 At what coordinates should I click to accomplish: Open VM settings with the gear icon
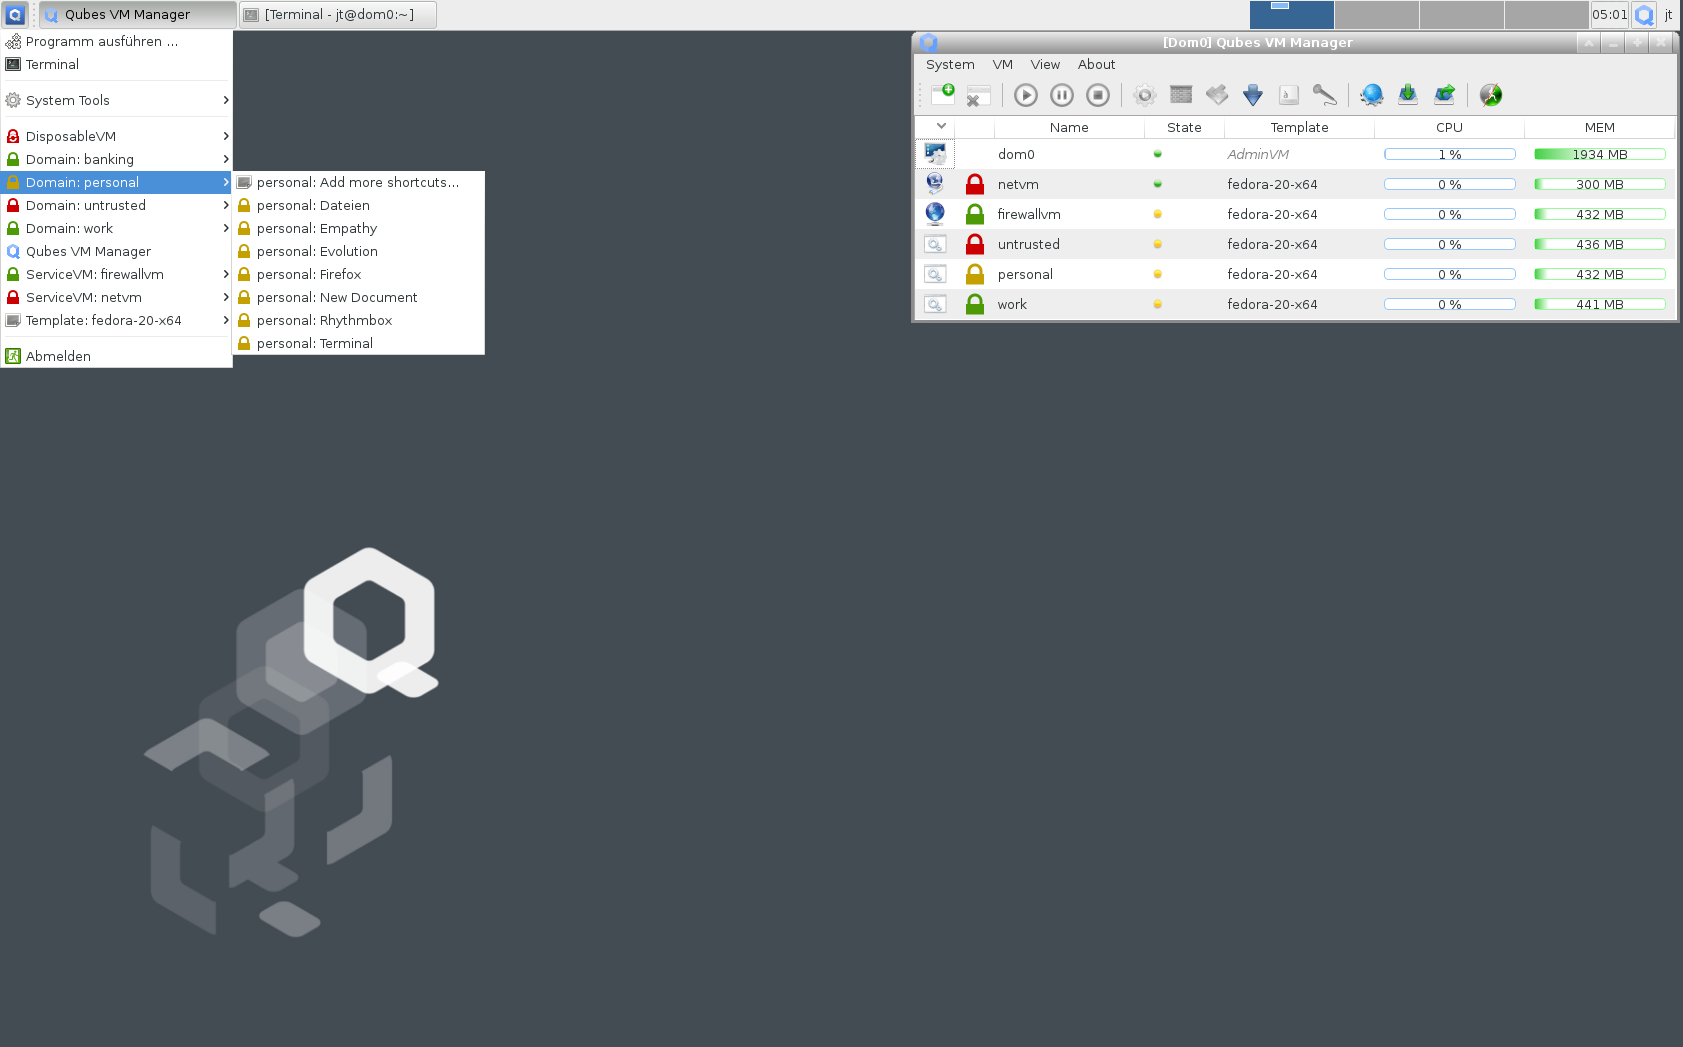click(1145, 95)
